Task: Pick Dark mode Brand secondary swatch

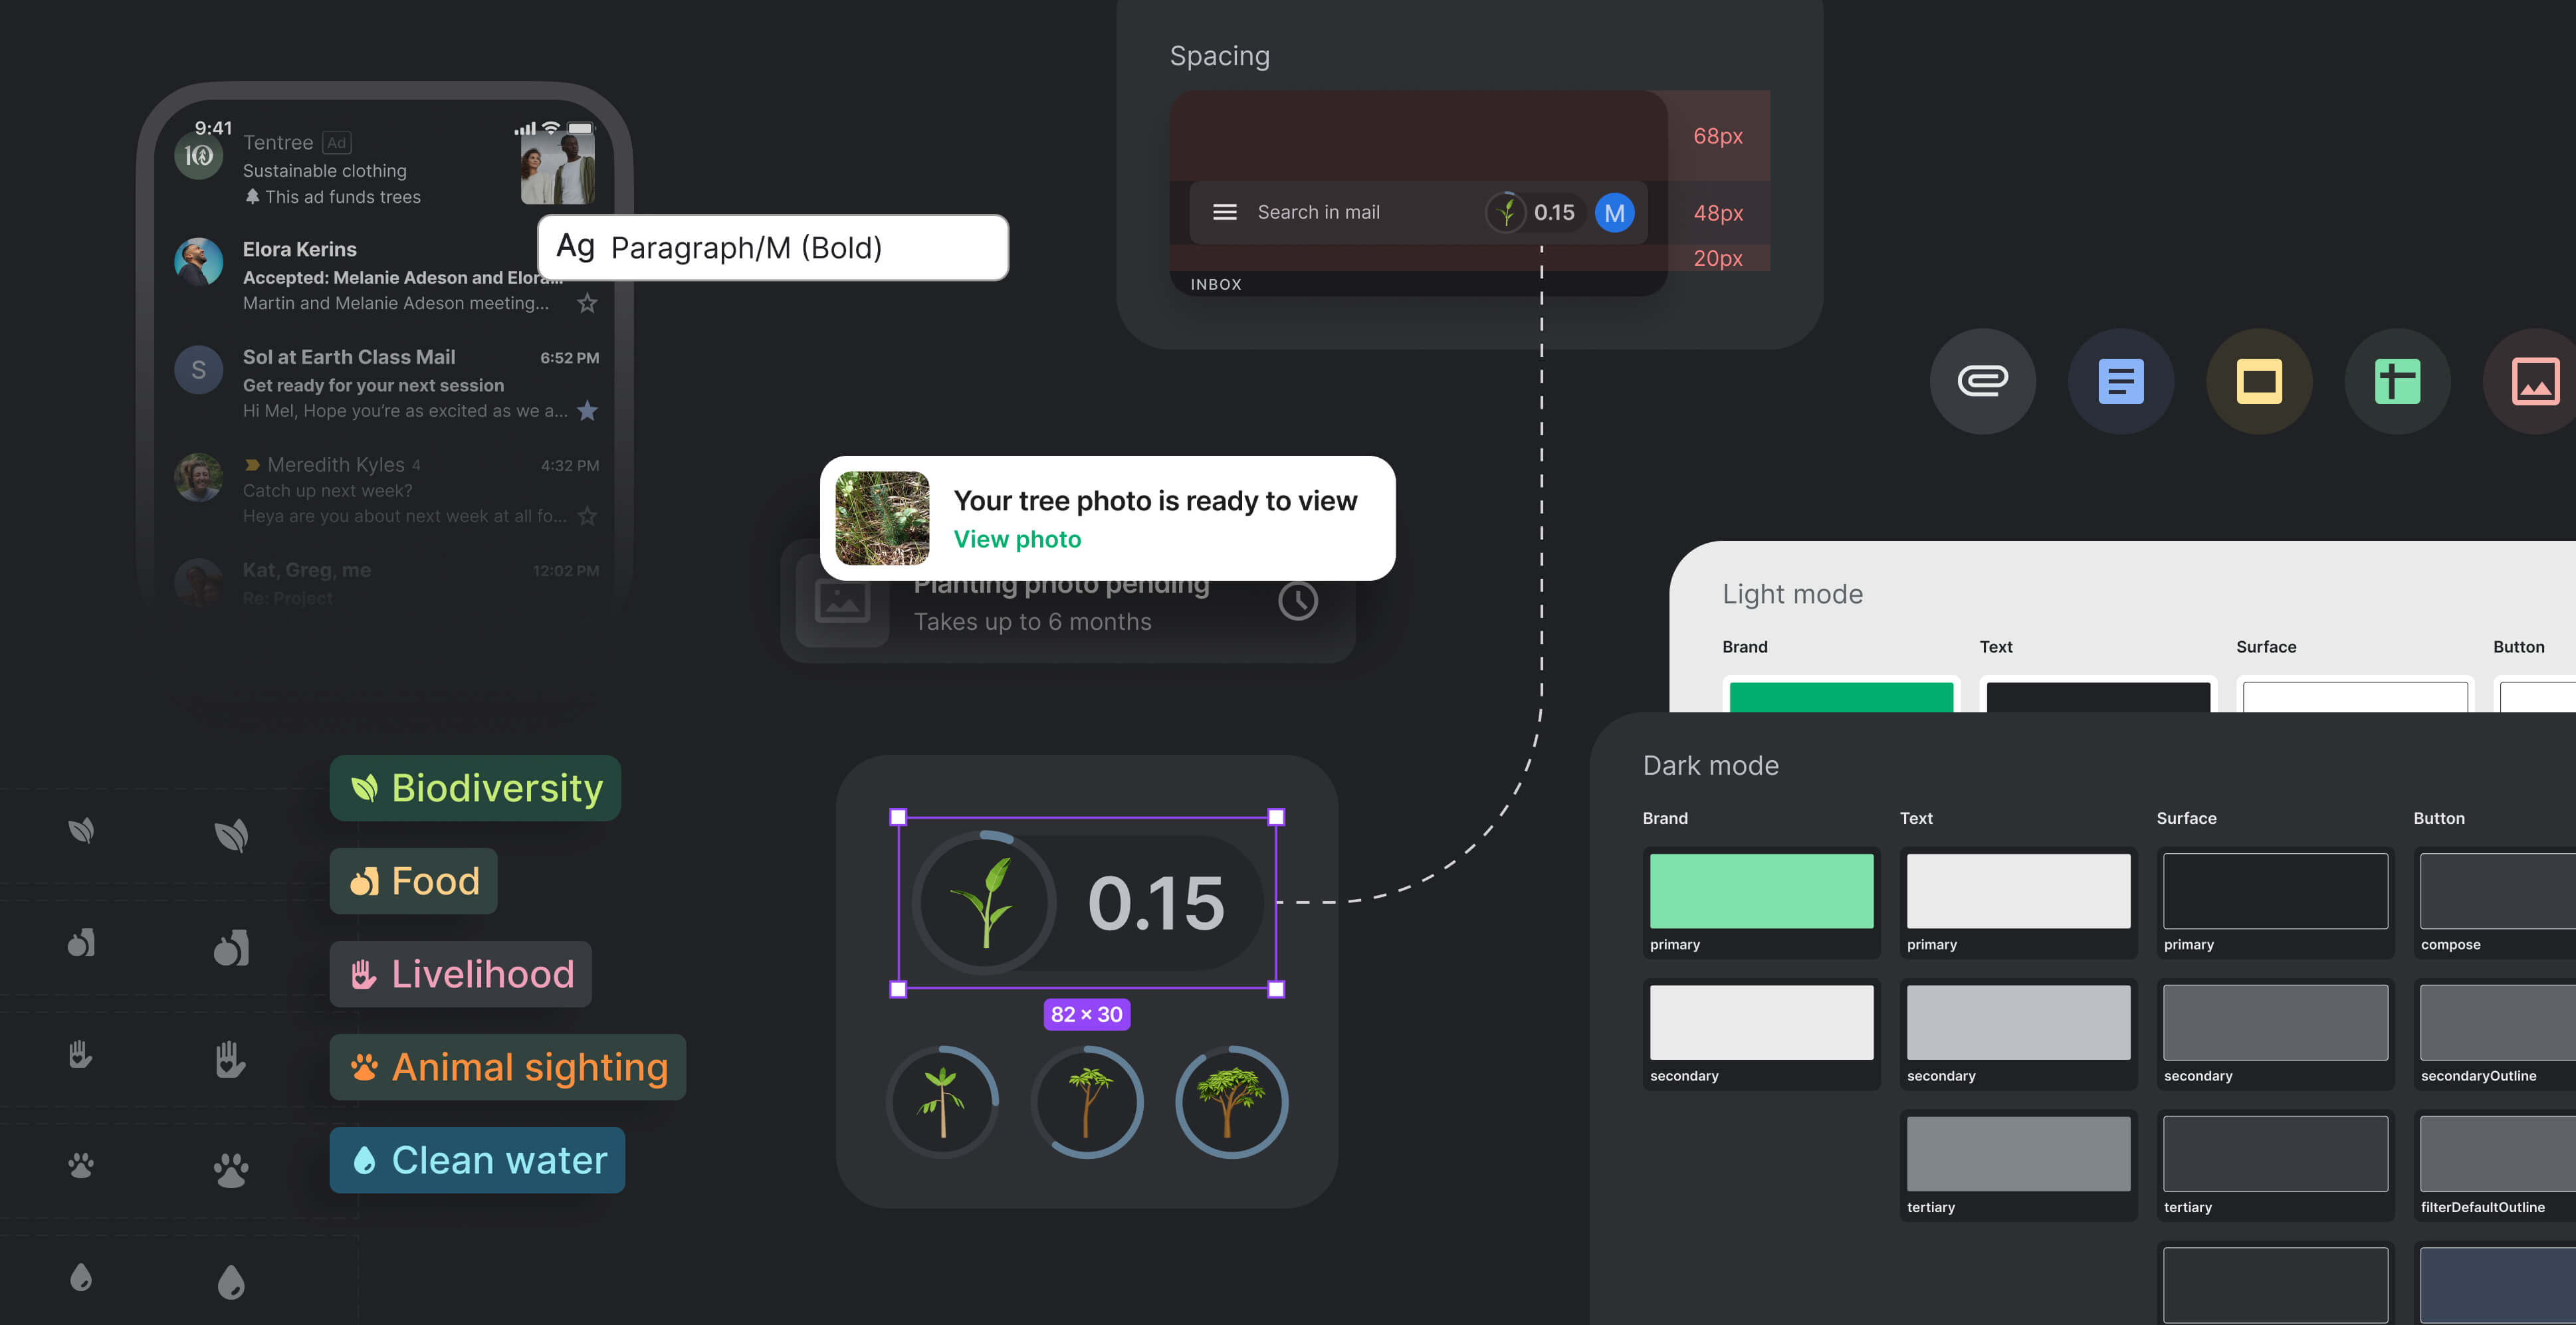Action: 1761,1022
